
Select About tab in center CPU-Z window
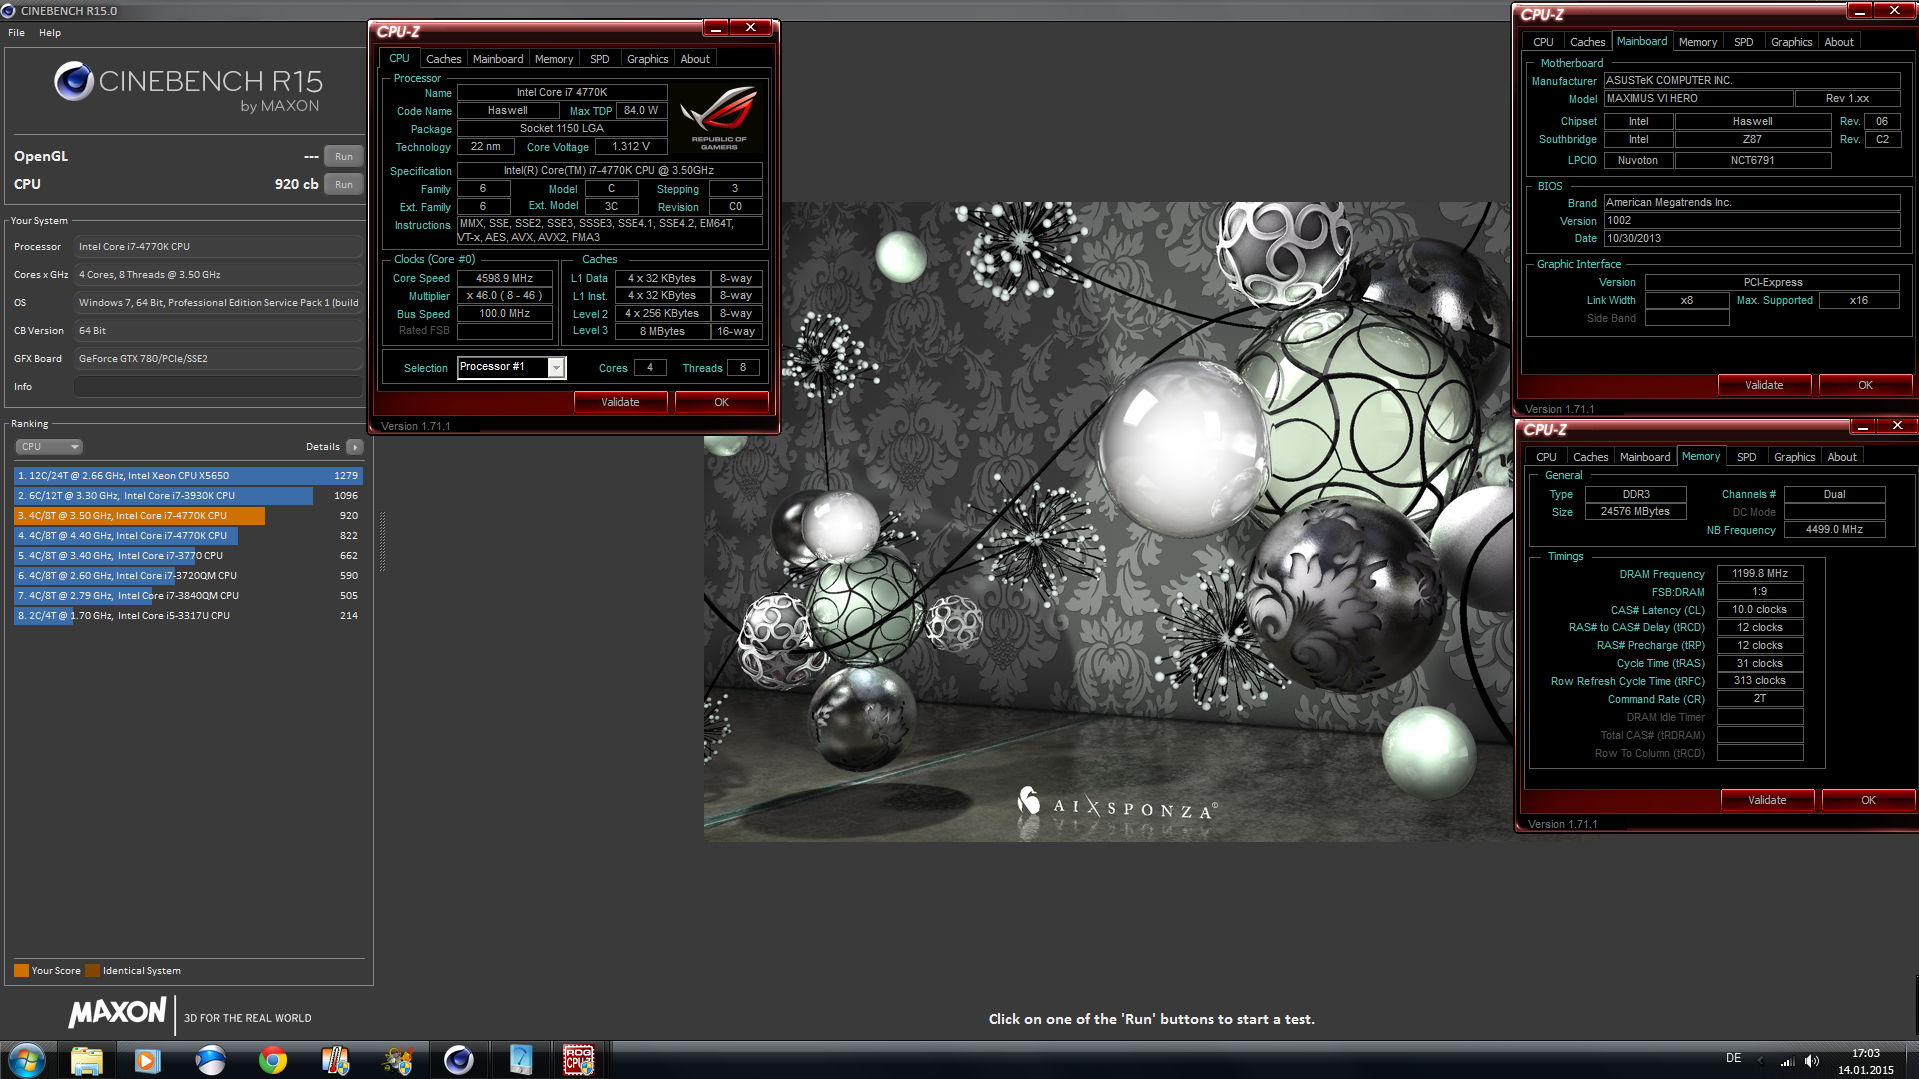695,59
